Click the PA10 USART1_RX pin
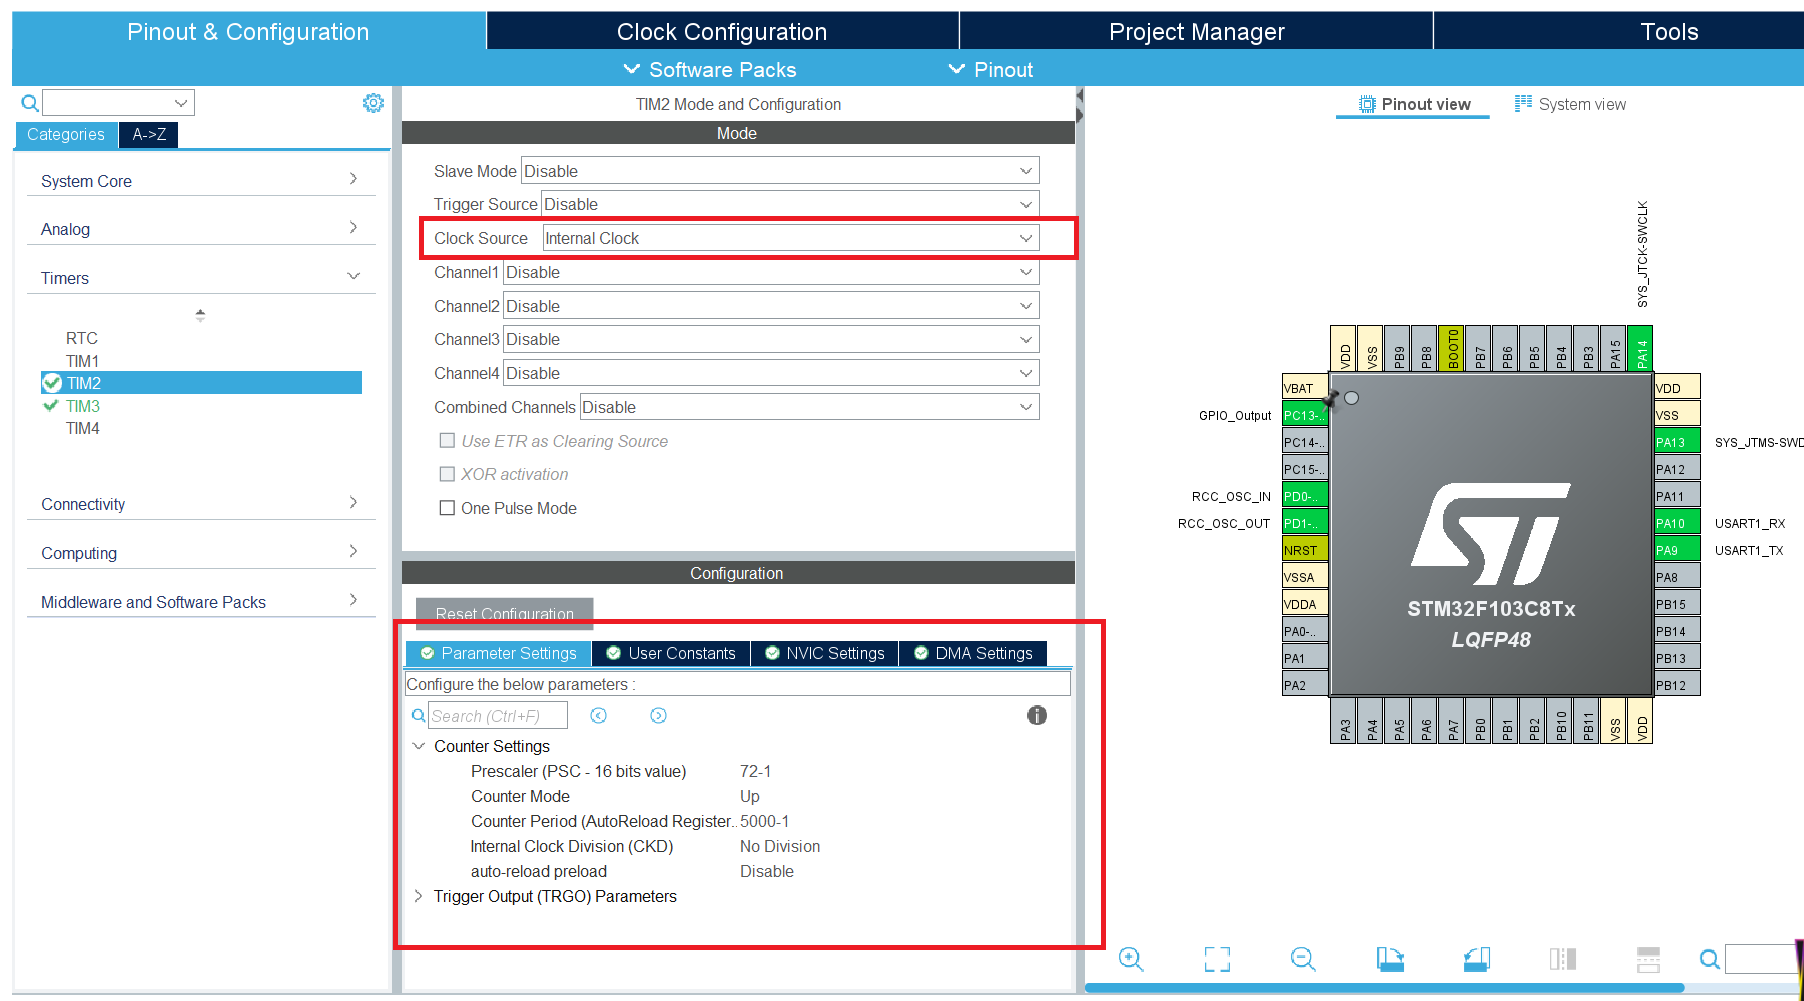The height and width of the screenshot is (1001, 1804). [1677, 523]
